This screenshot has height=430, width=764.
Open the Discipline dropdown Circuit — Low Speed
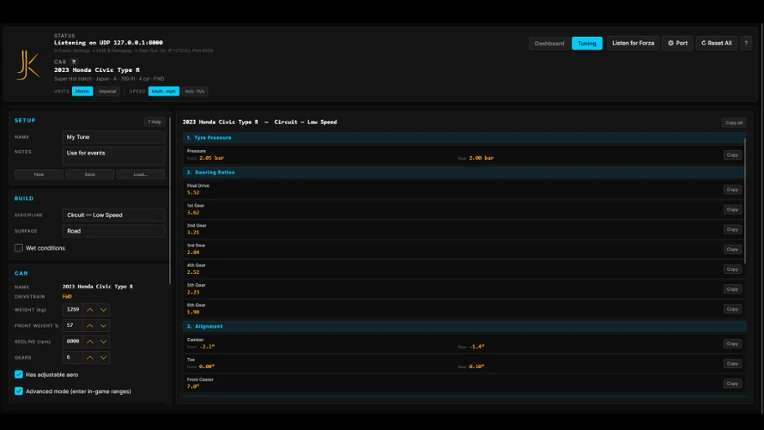click(x=114, y=215)
